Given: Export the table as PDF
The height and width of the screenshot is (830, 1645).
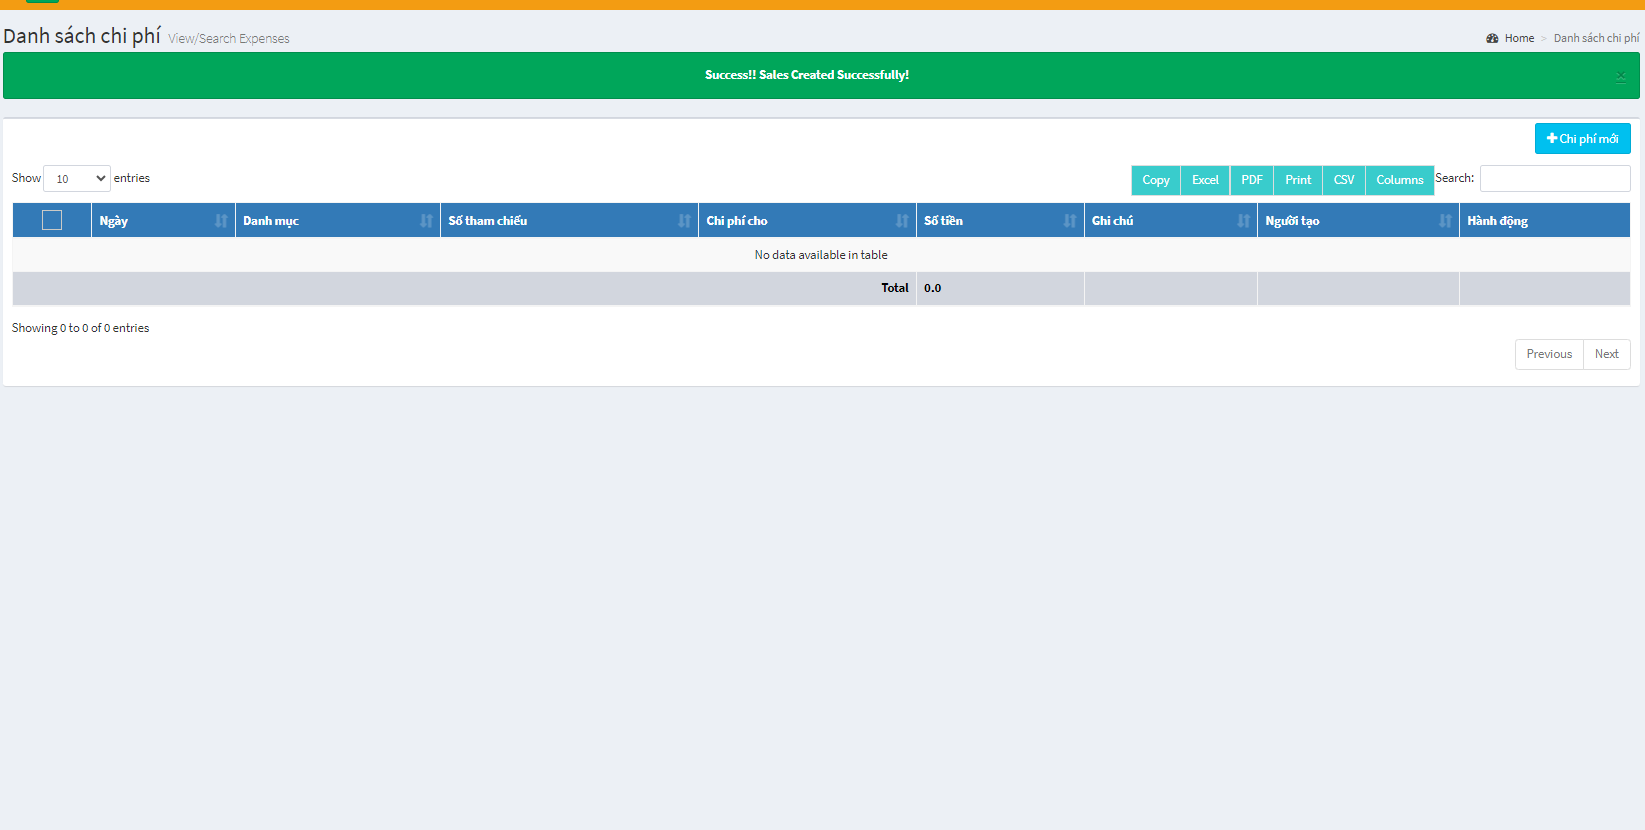Looking at the screenshot, I should click(1252, 180).
